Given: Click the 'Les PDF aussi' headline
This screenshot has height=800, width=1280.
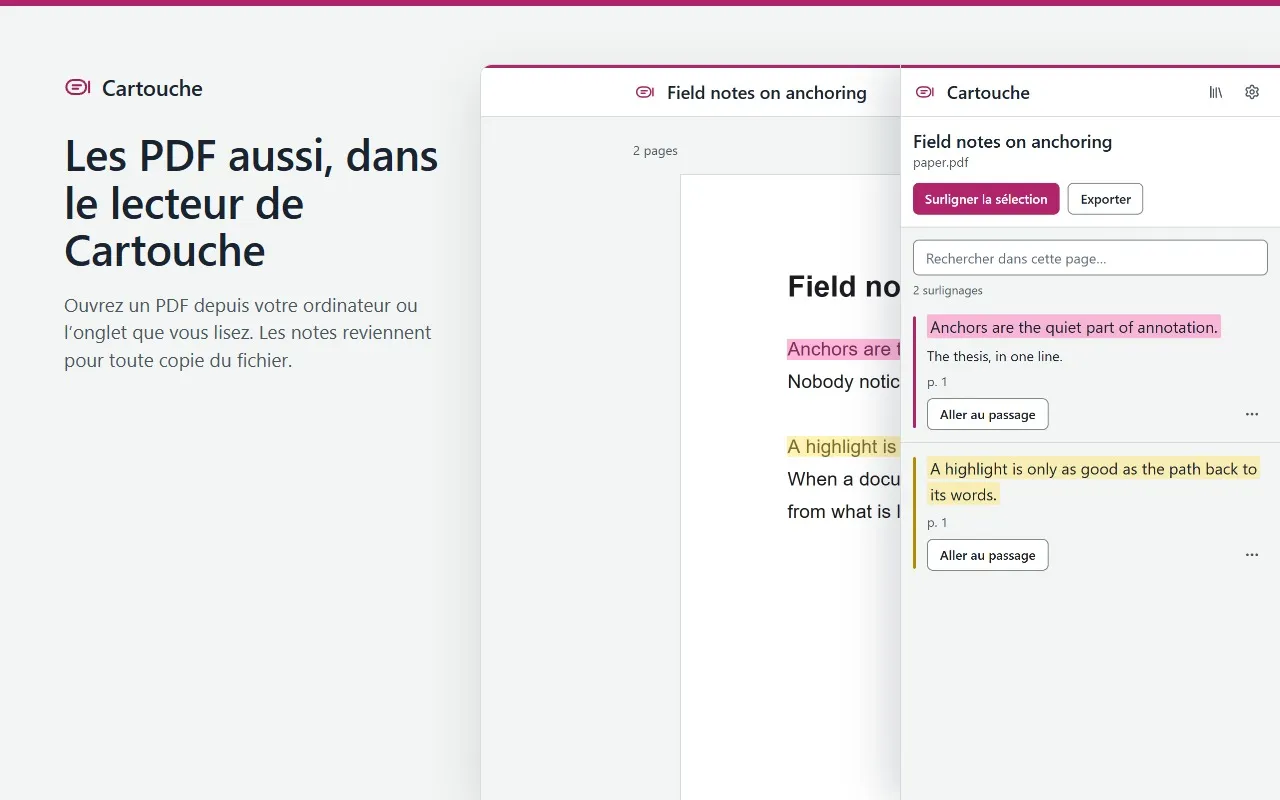Looking at the screenshot, I should coord(251,203).
